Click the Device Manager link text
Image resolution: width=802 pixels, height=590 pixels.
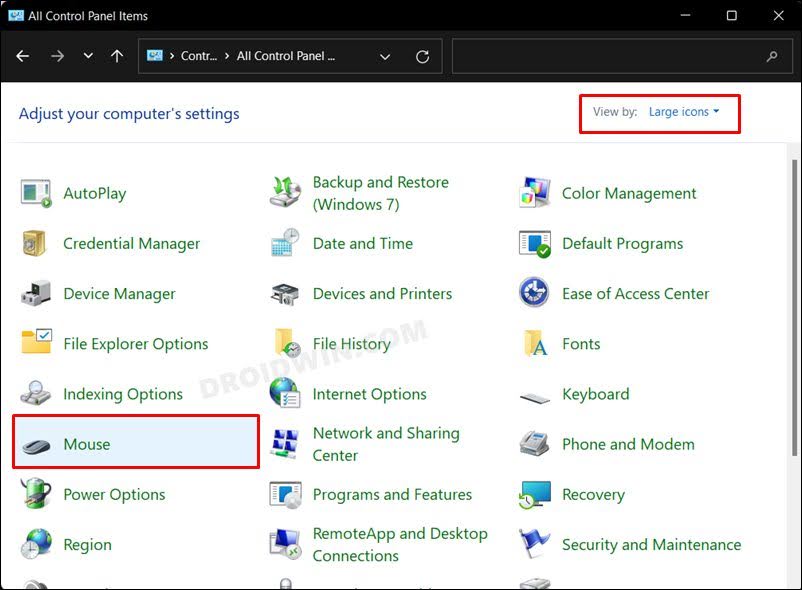[x=119, y=294]
